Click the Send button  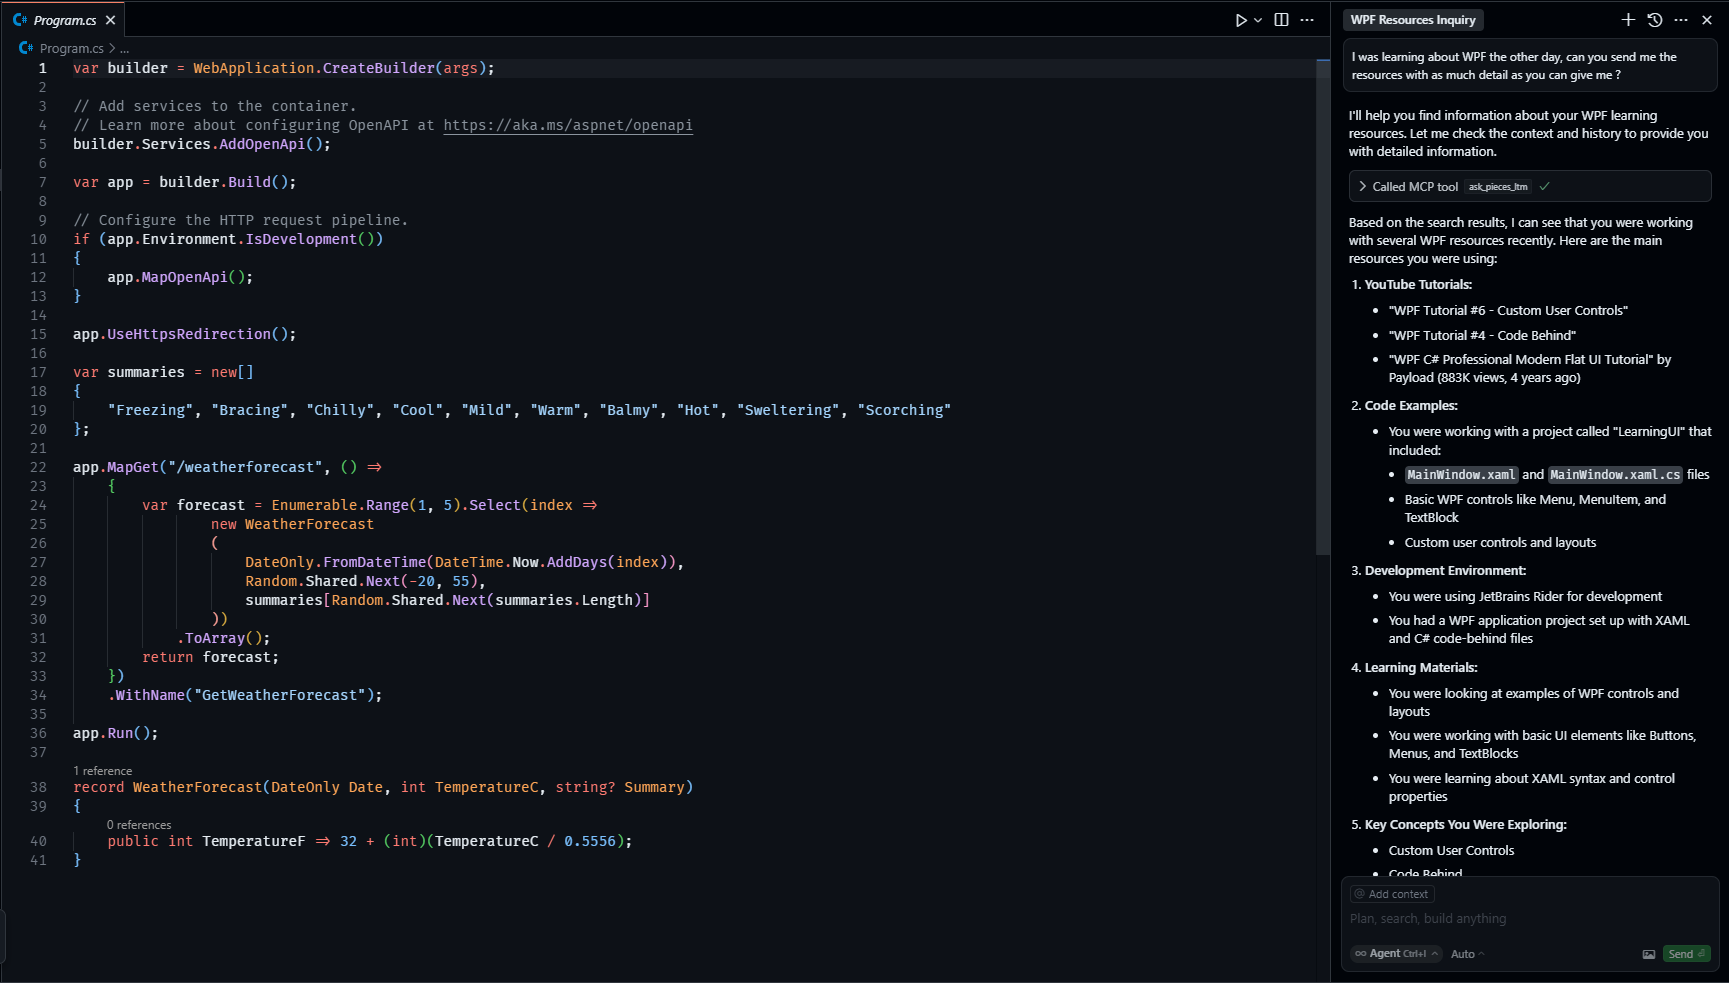coord(1686,954)
